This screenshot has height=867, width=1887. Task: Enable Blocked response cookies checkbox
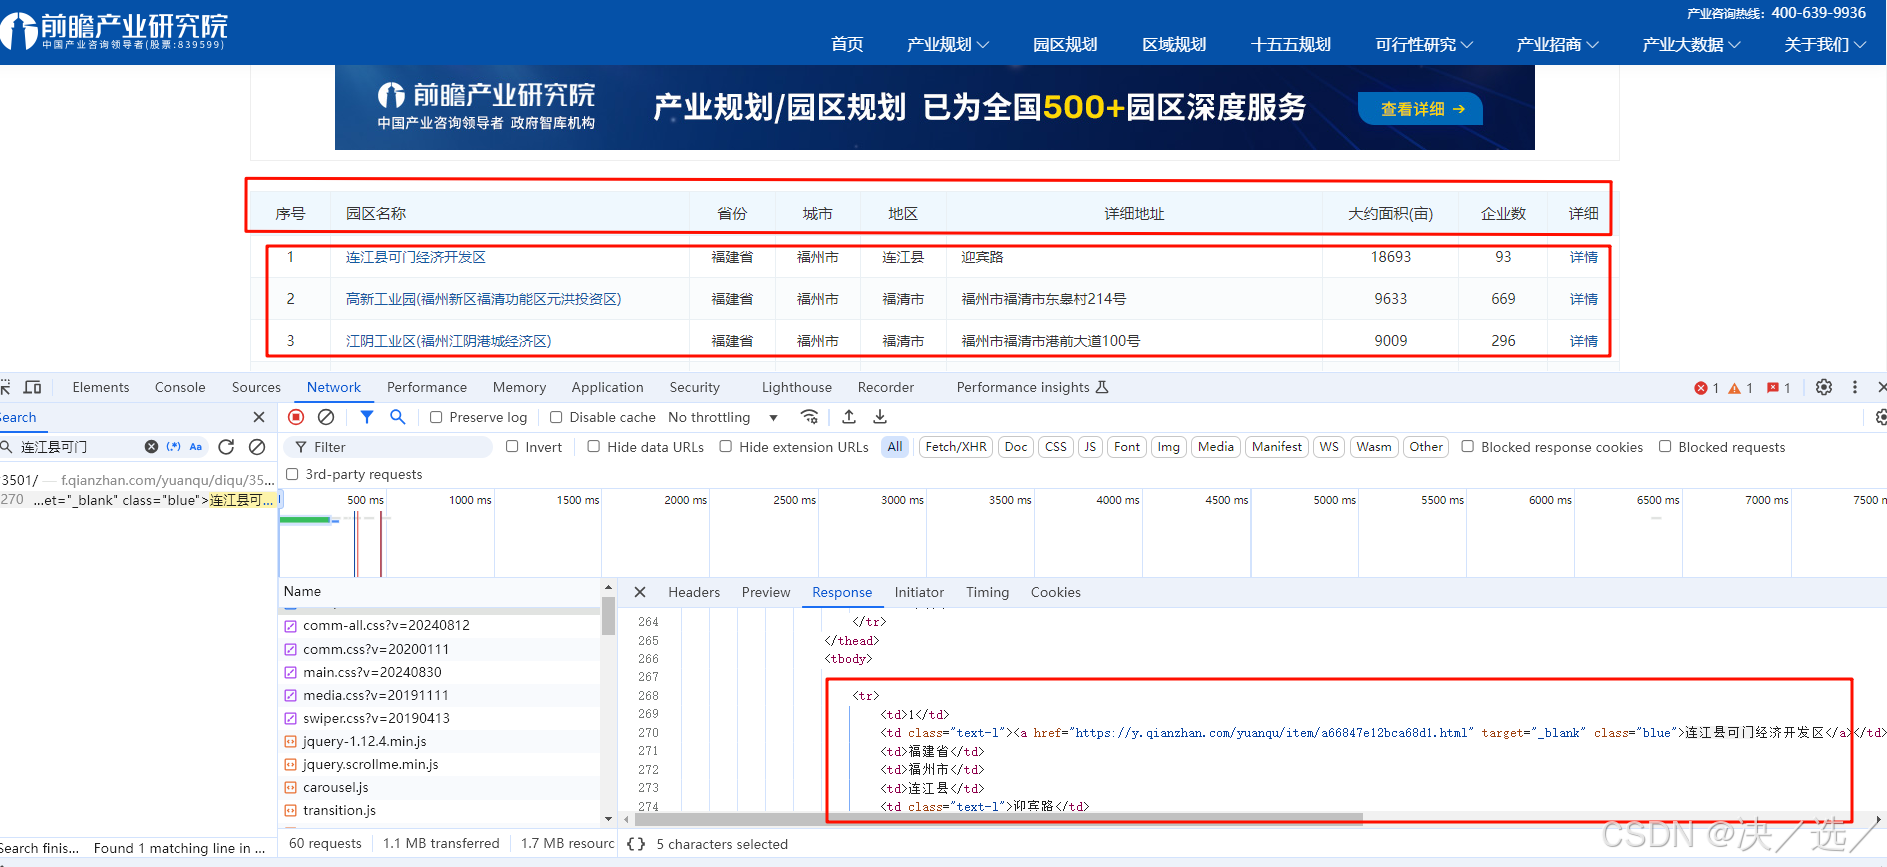1468,447
